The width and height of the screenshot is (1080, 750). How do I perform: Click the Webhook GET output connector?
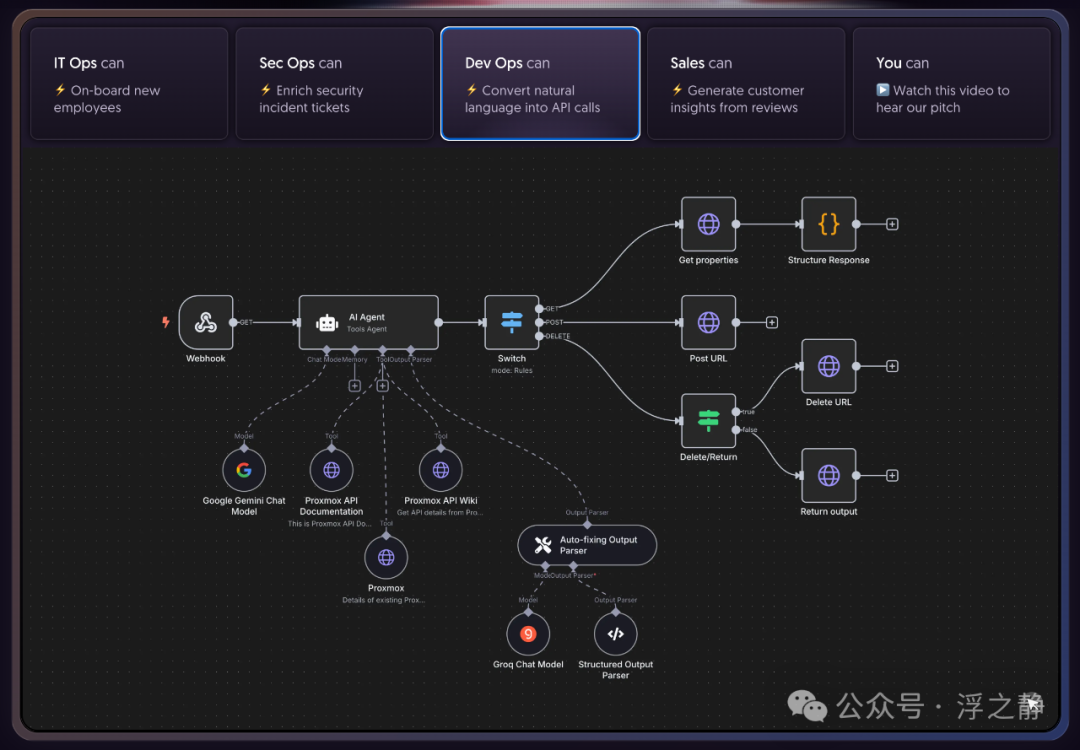pos(233,322)
